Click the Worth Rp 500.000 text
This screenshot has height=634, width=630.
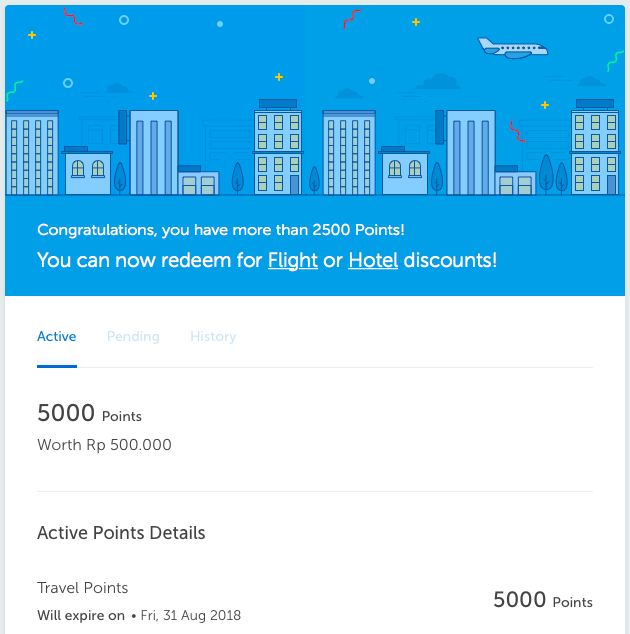(104, 445)
